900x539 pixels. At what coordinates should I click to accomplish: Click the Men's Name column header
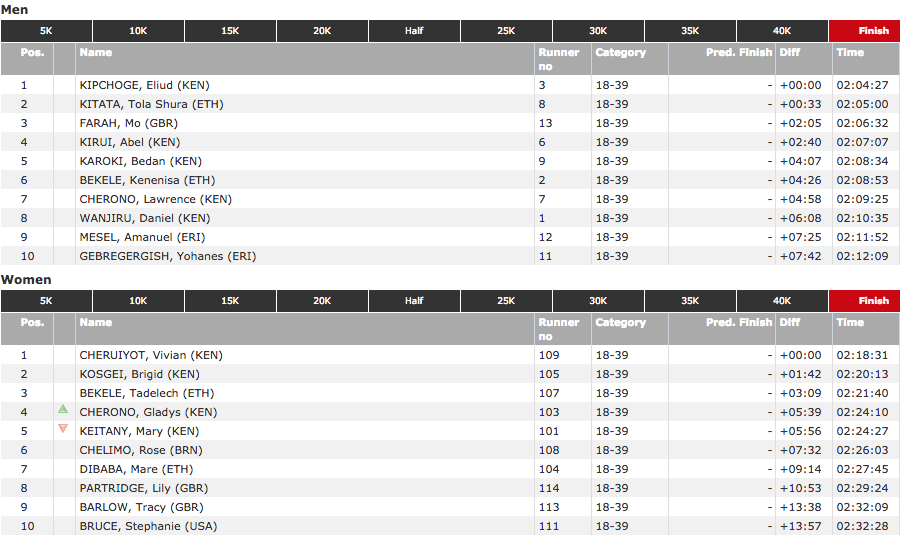coord(96,53)
